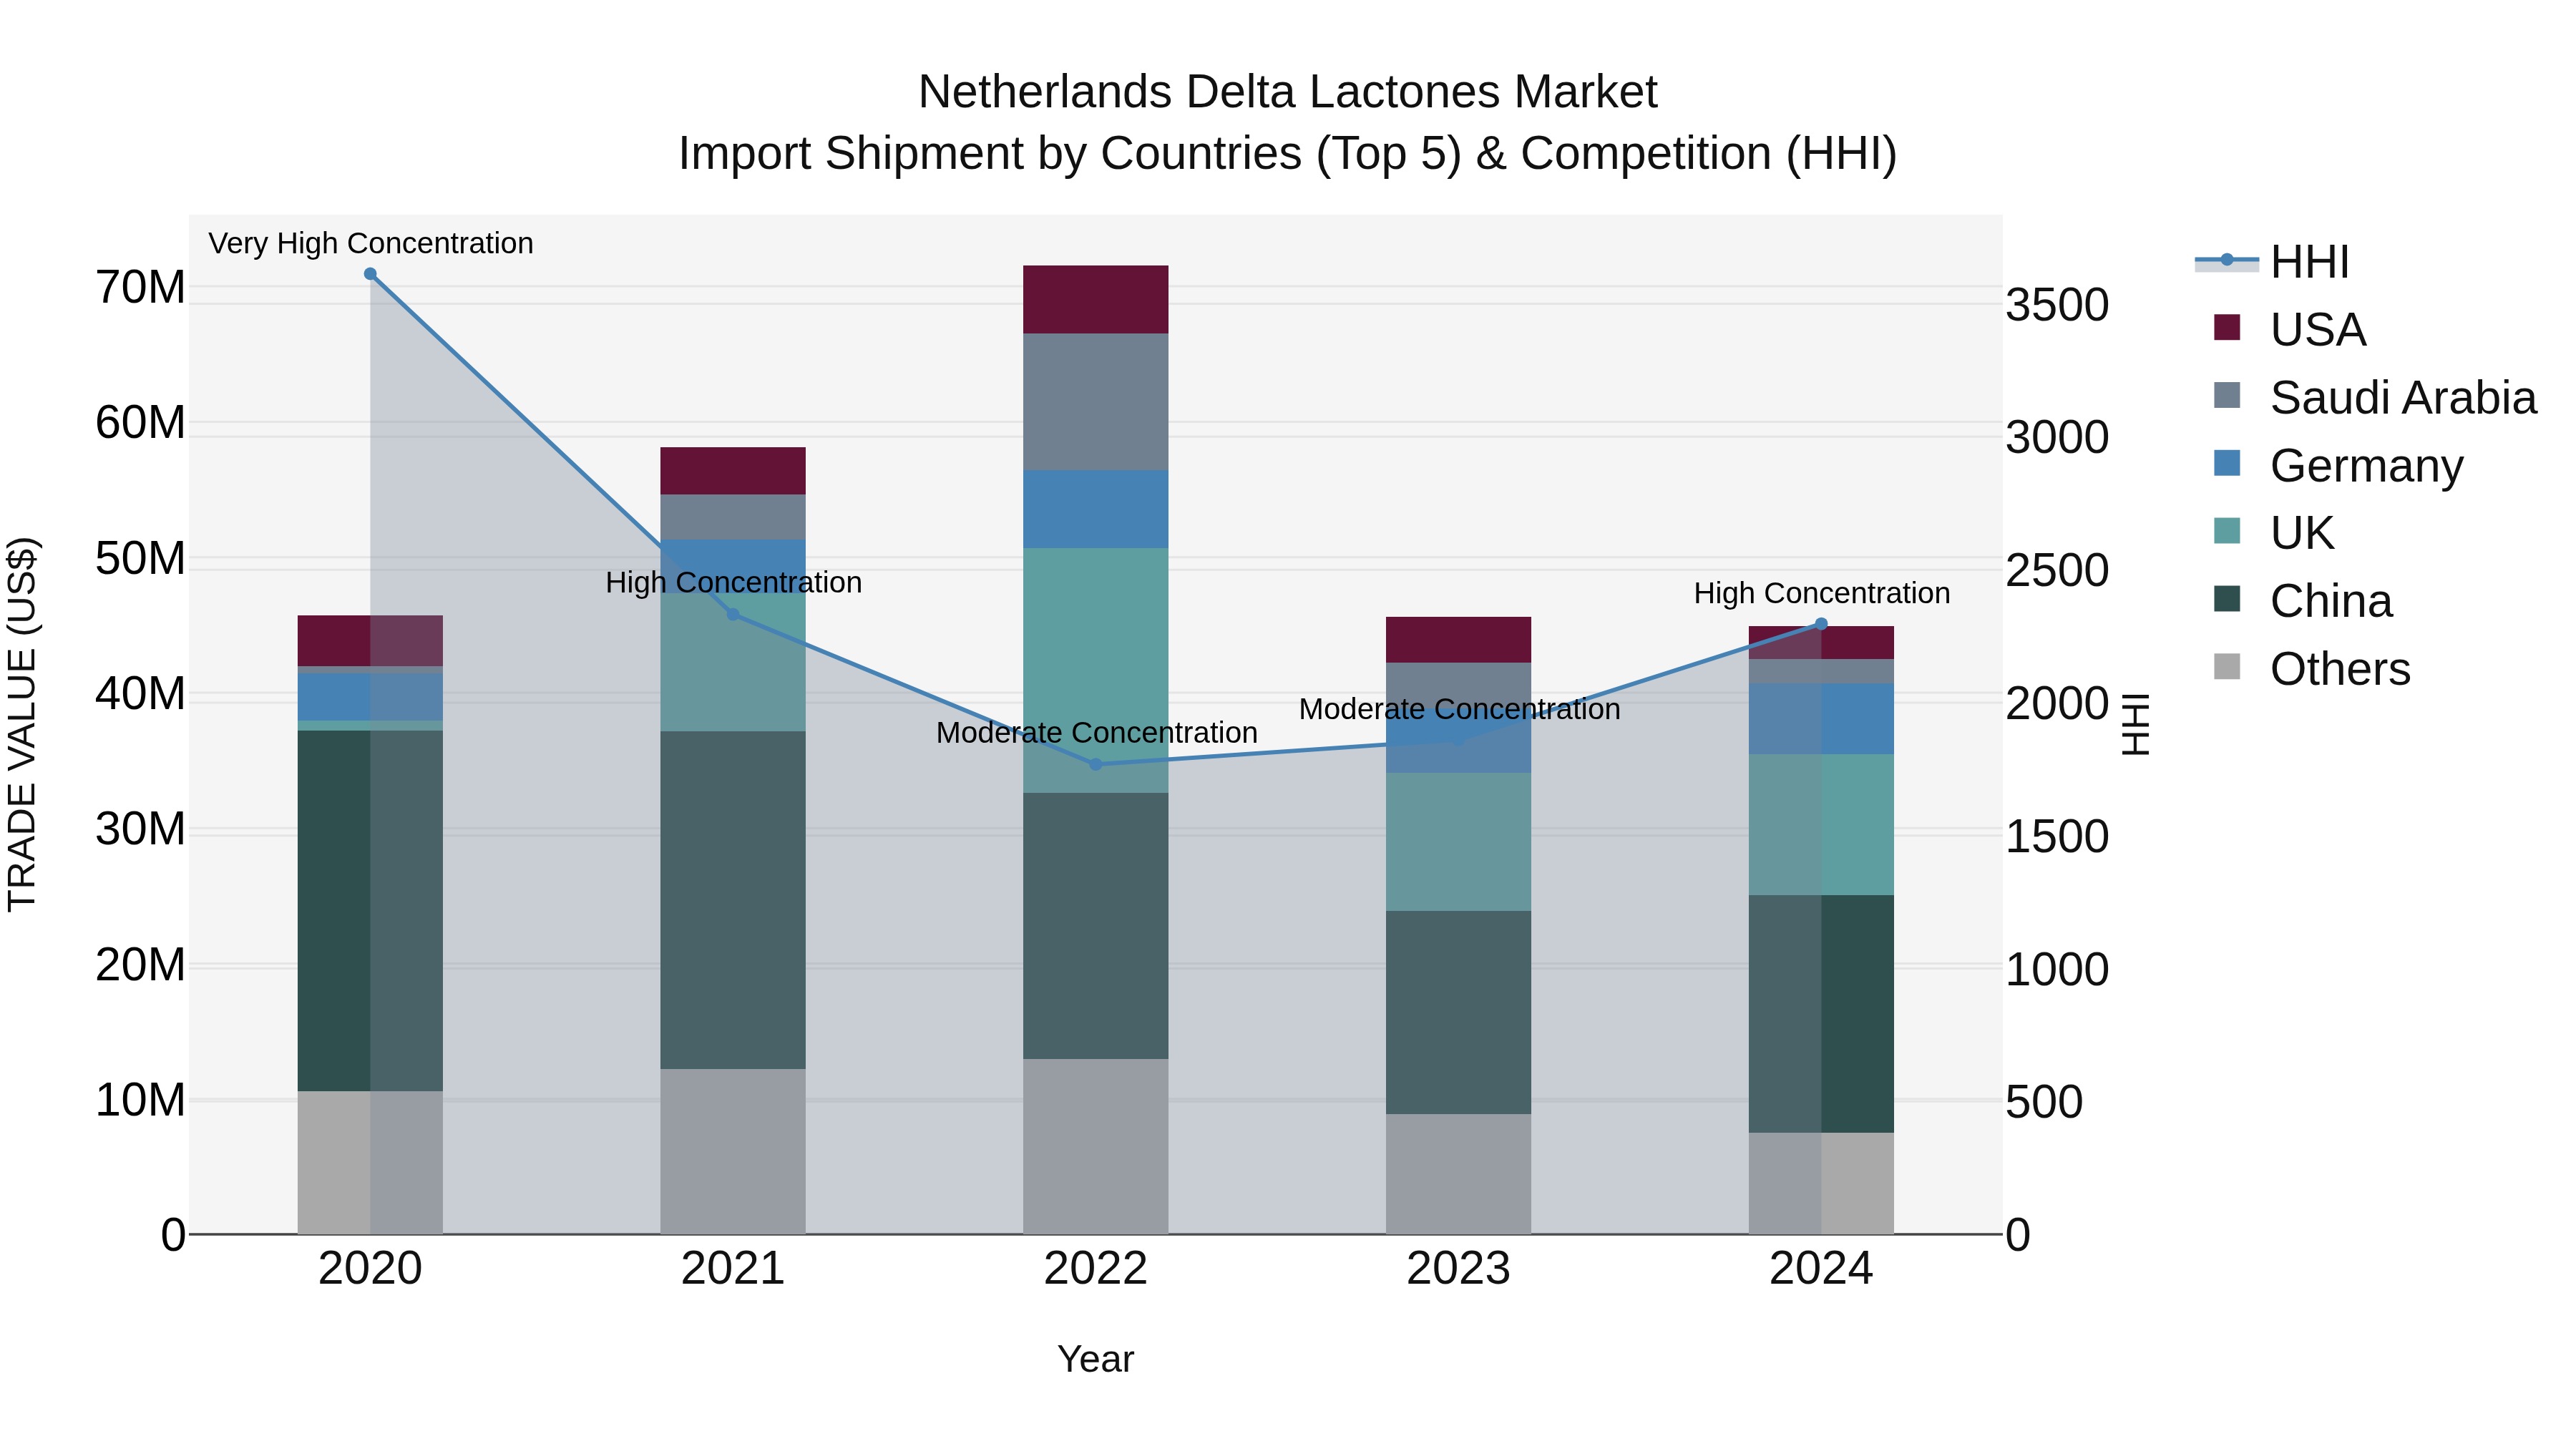Click the 3500 tick on right axis
Image resolution: width=2576 pixels, height=1449 pixels.
point(2057,305)
